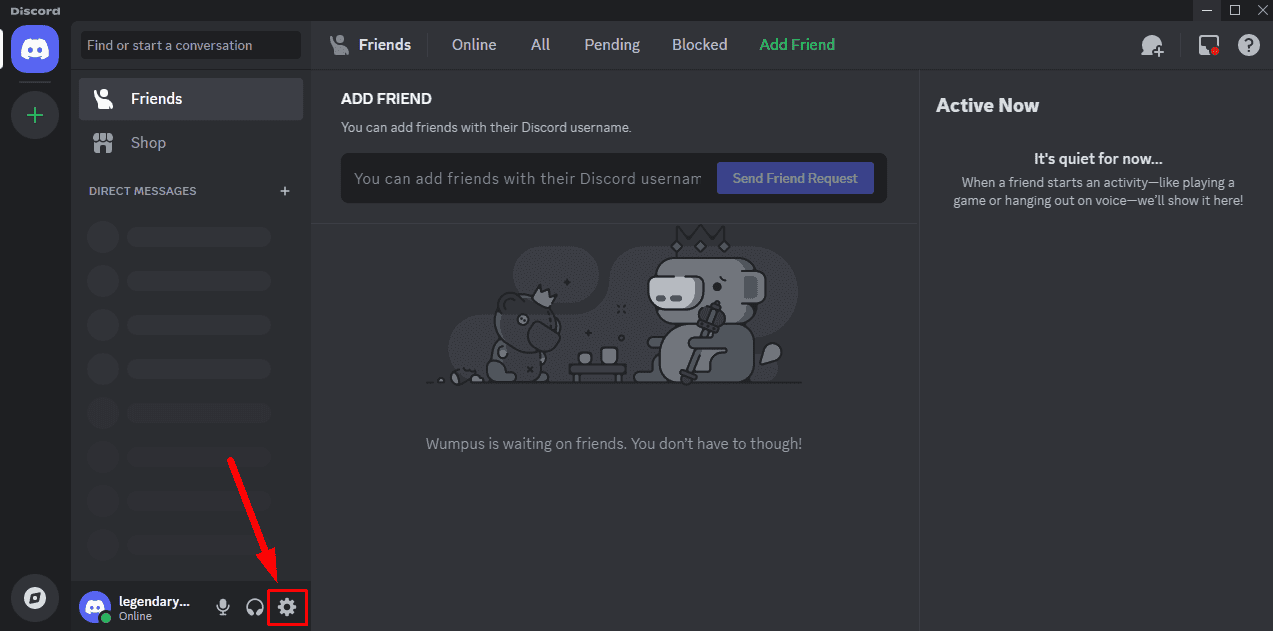This screenshot has height=631, width=1273.
Task: Select the Add Friend tab
Action: tap(797, 45)
